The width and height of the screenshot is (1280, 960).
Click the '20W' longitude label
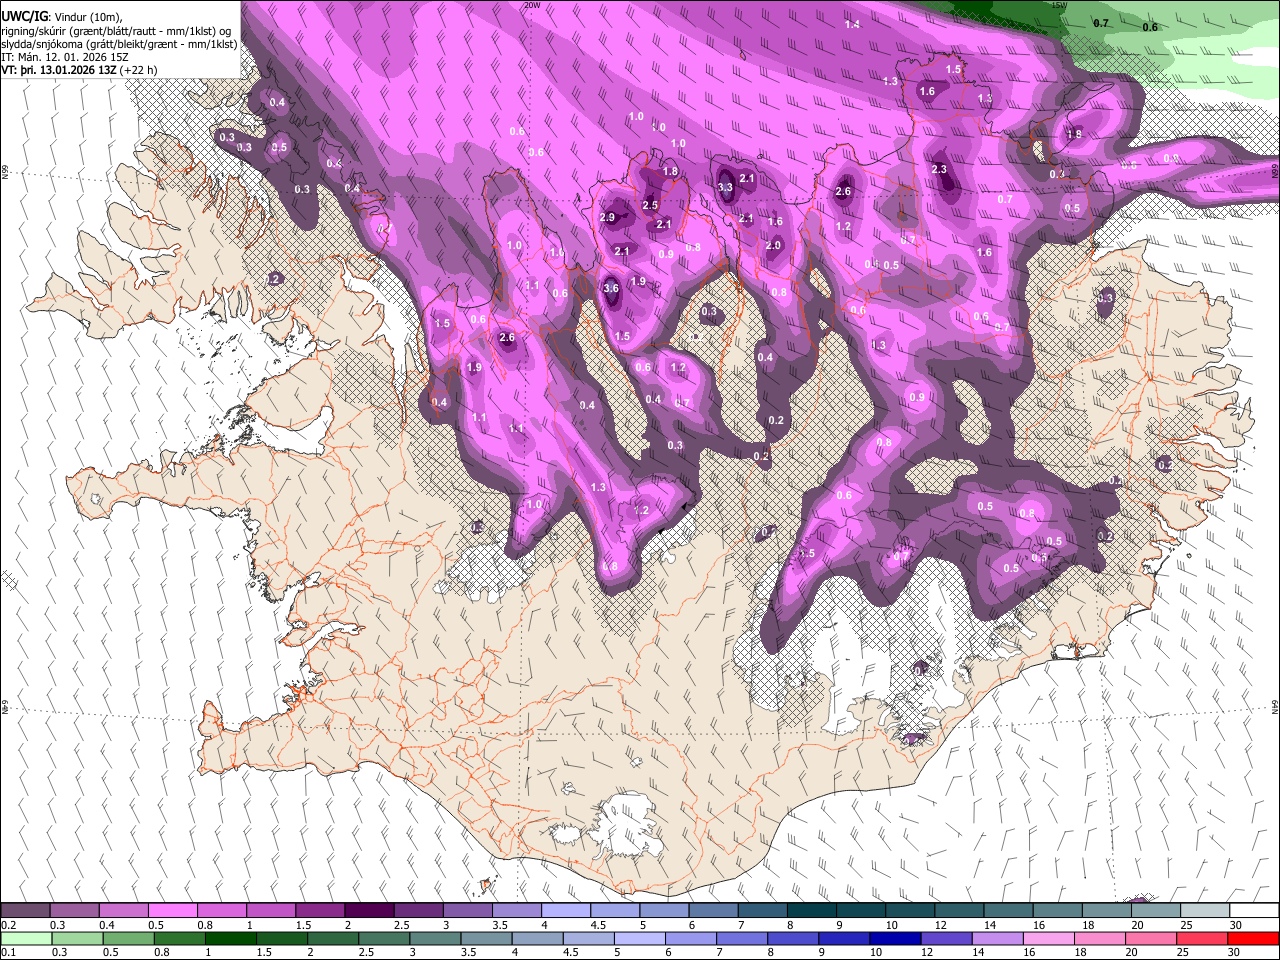pos(531,5)
